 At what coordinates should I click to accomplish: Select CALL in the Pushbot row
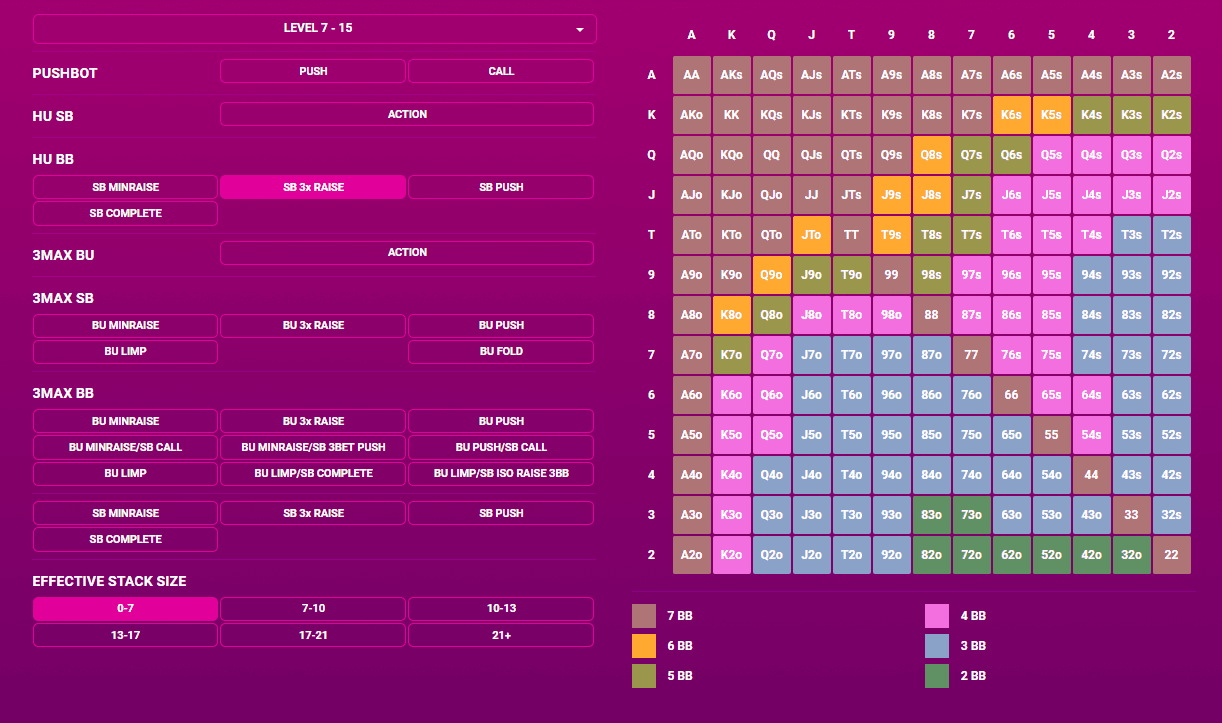pyautogui.click(x=501, y=71)
